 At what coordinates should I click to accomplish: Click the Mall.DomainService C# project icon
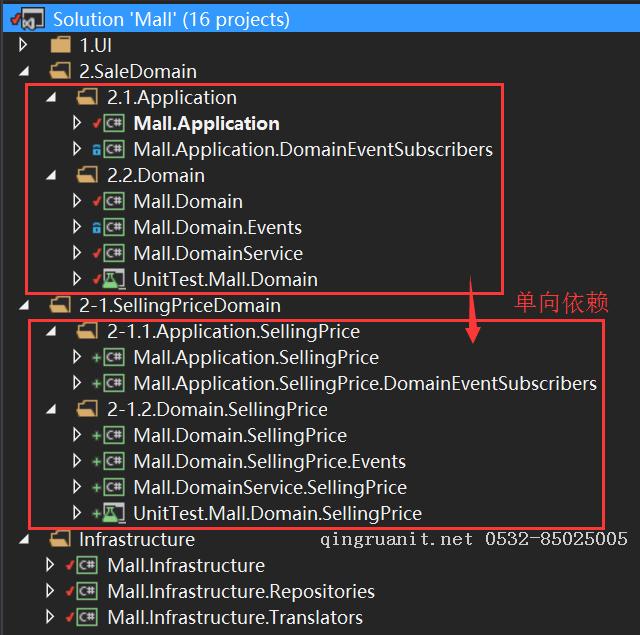pos(114,253)
